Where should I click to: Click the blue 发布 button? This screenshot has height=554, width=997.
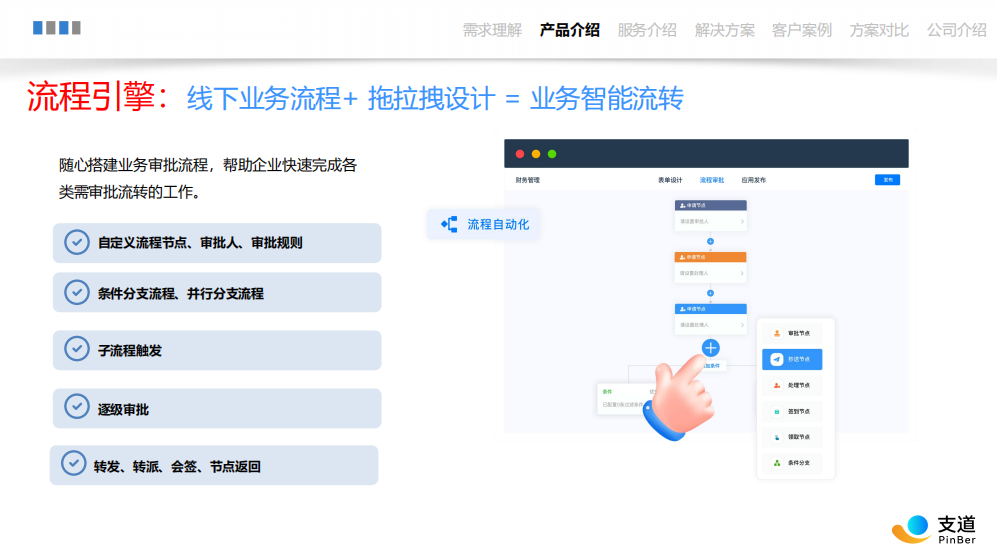point(887,180)
